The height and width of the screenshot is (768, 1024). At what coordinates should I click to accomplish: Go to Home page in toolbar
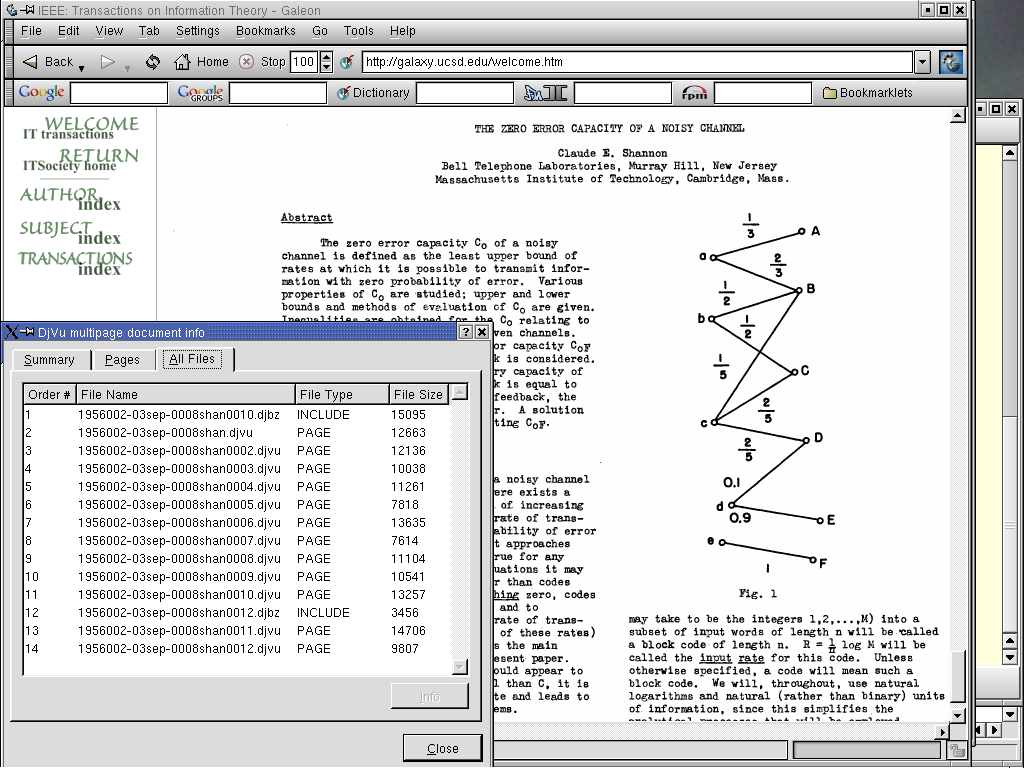pos(201,62)
